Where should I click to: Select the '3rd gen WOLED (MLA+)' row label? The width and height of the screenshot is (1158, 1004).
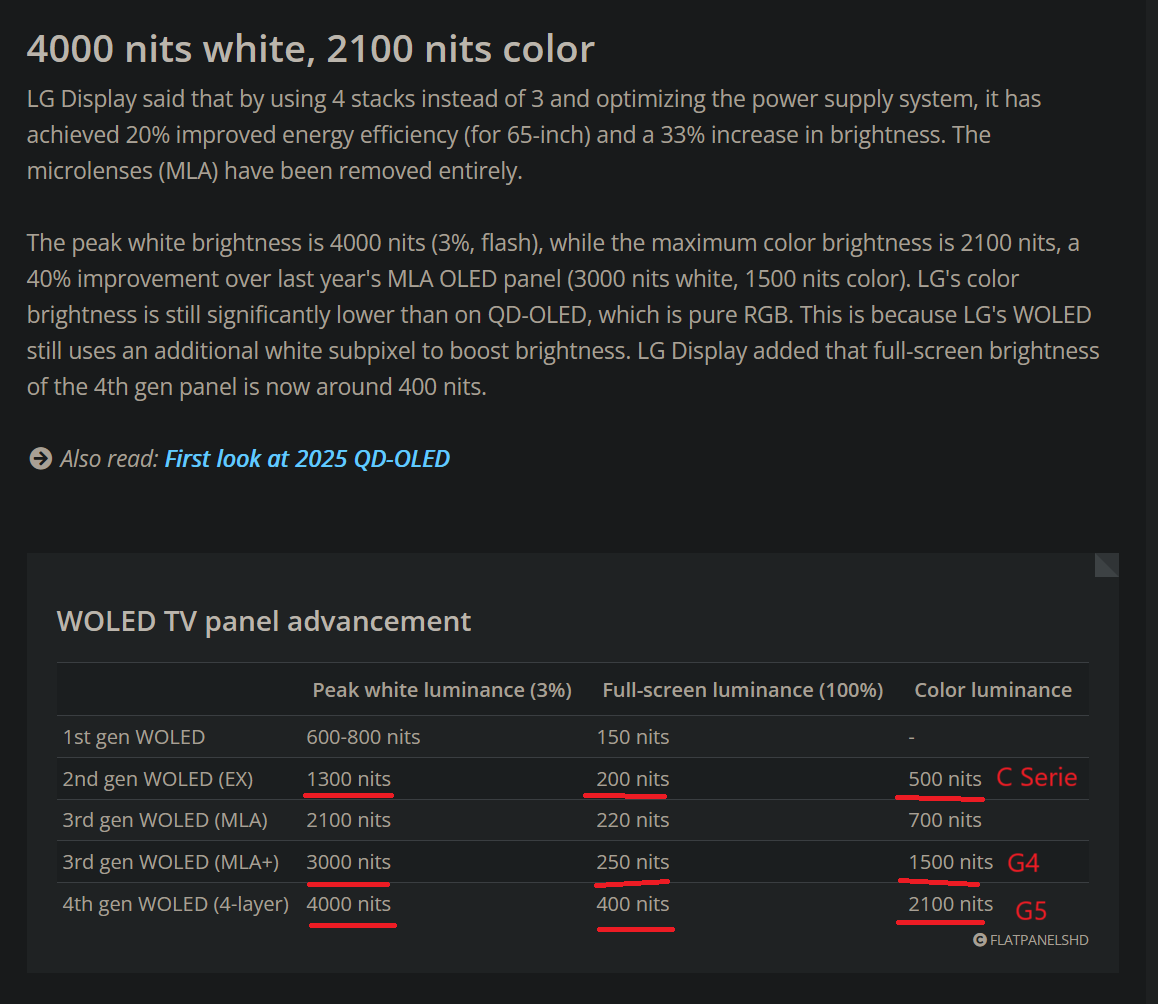tap(172, 862)
